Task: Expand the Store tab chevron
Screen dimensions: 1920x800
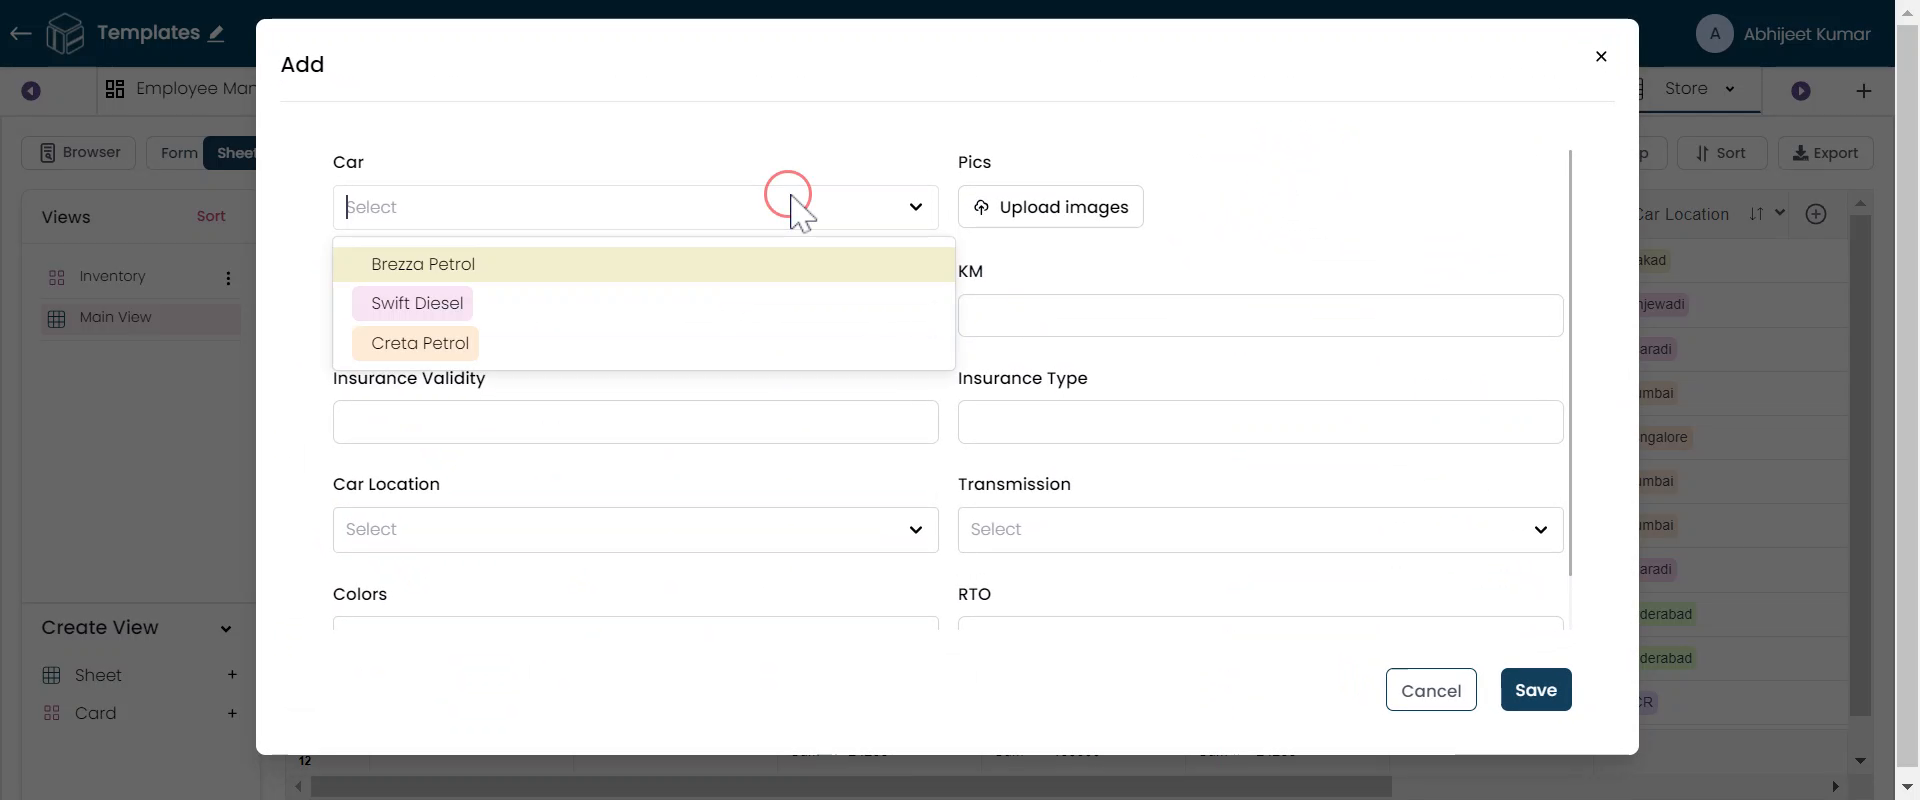Action: coord(1730,89)
